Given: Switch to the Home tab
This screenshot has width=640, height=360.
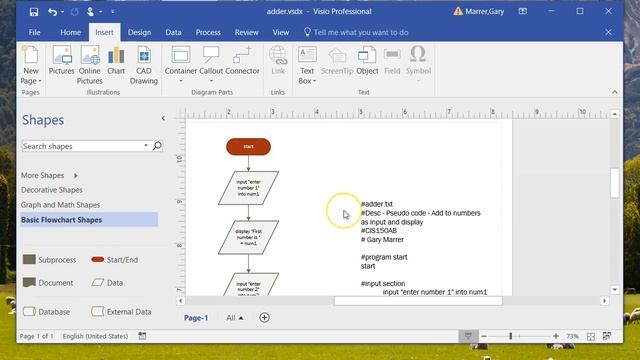Looking at the screenshot, I should (71, 32).
